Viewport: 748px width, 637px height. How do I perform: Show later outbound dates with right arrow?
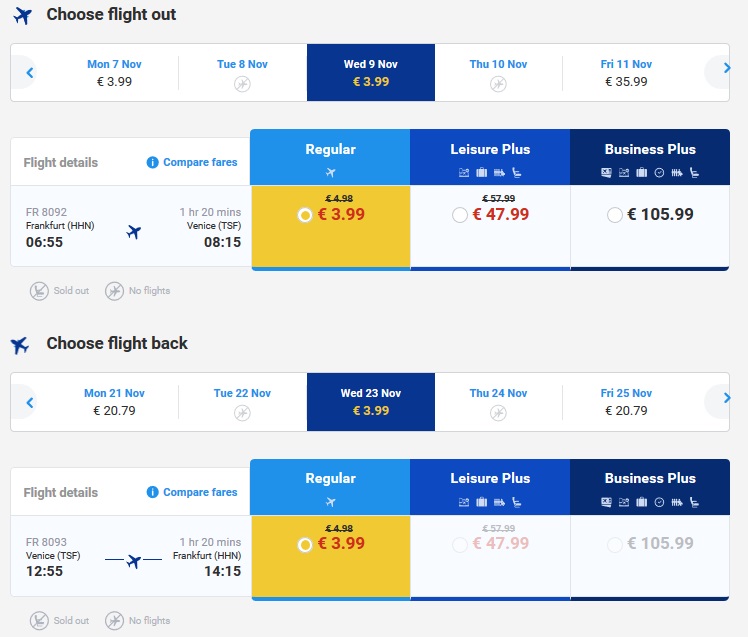[724, 72]
